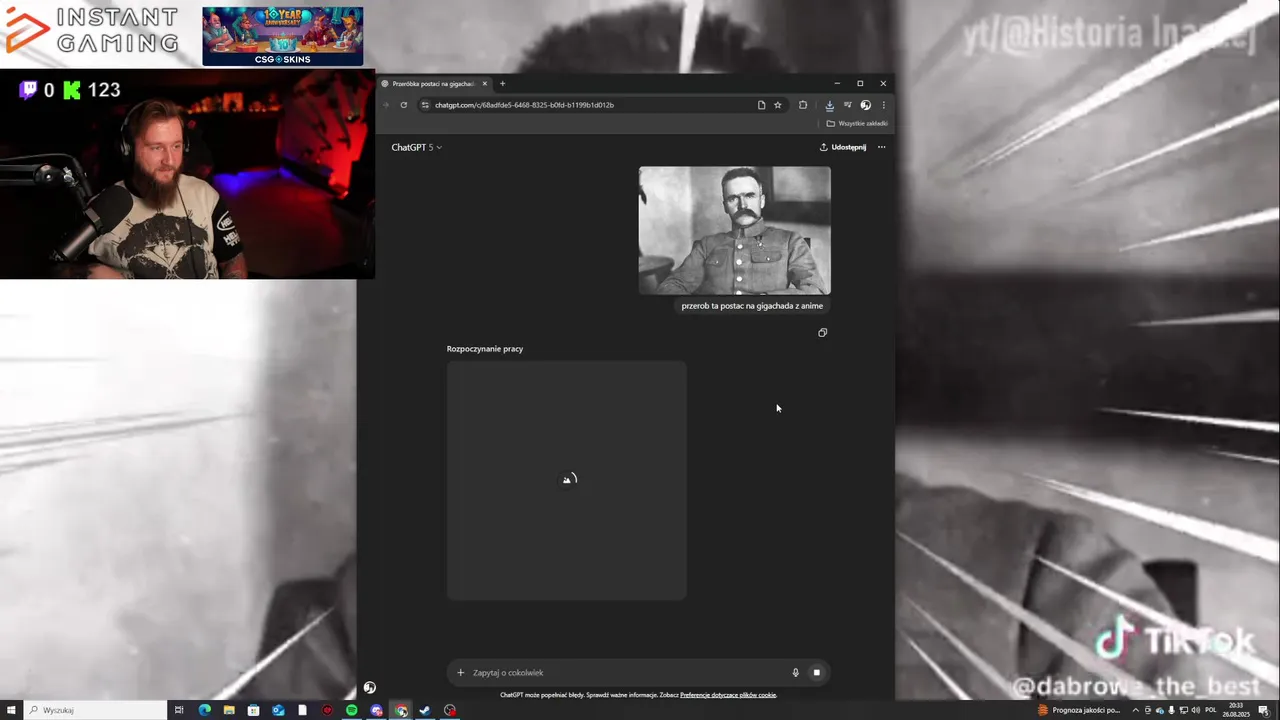Image resolution: width=1280 pixels, height=720 pixels.
Task: Click the message 'przerob ta postac na gigachada z anime'
Action: [x=752, y=306]
